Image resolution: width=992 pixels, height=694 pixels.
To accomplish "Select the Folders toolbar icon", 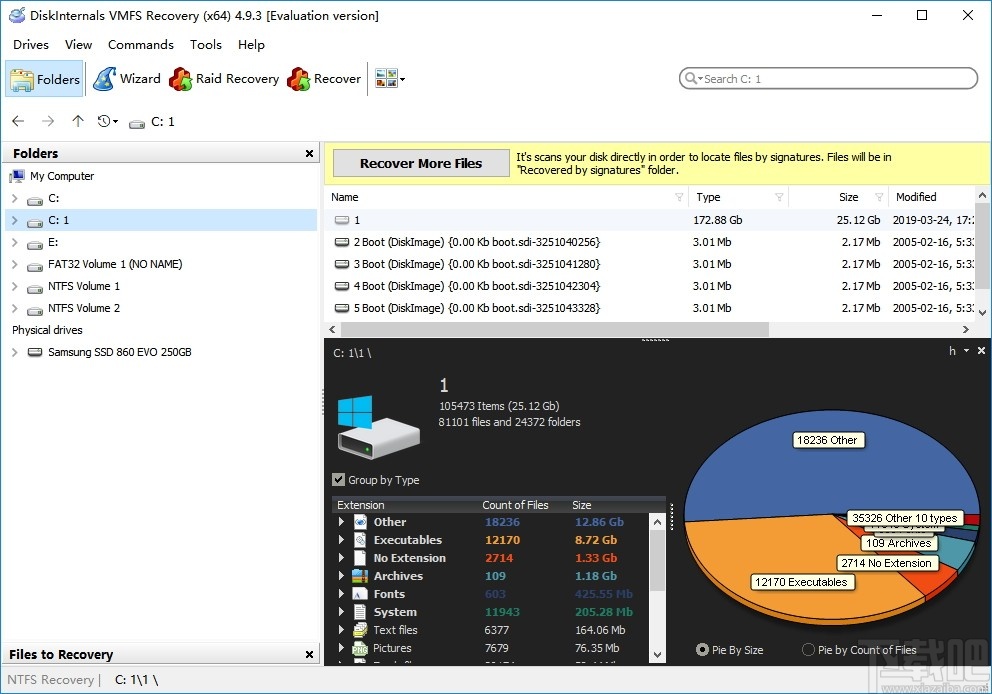I will pyautogui.click(x=44, y=79).
